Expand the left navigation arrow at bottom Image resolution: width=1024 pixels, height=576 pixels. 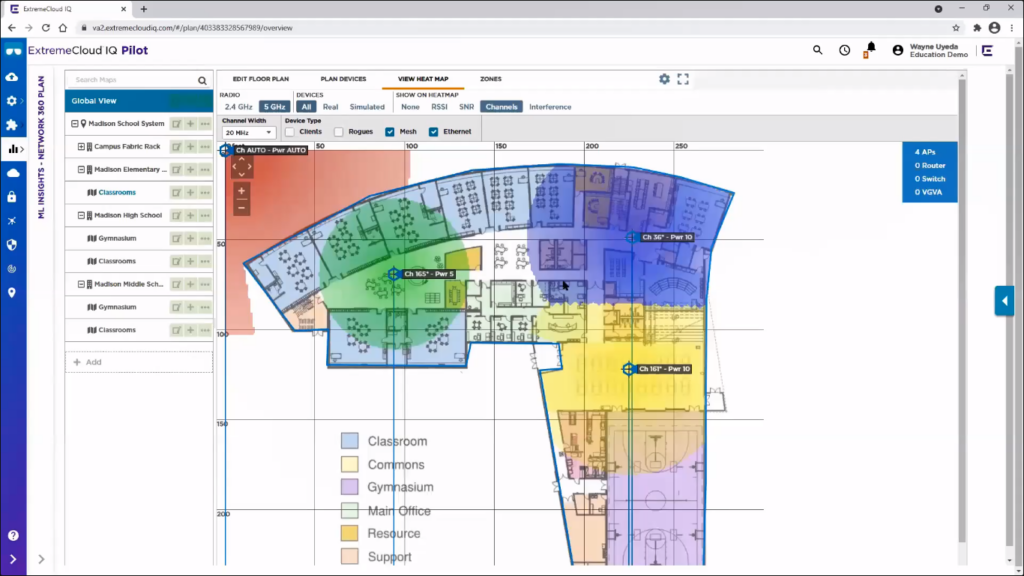coord(13,559)
